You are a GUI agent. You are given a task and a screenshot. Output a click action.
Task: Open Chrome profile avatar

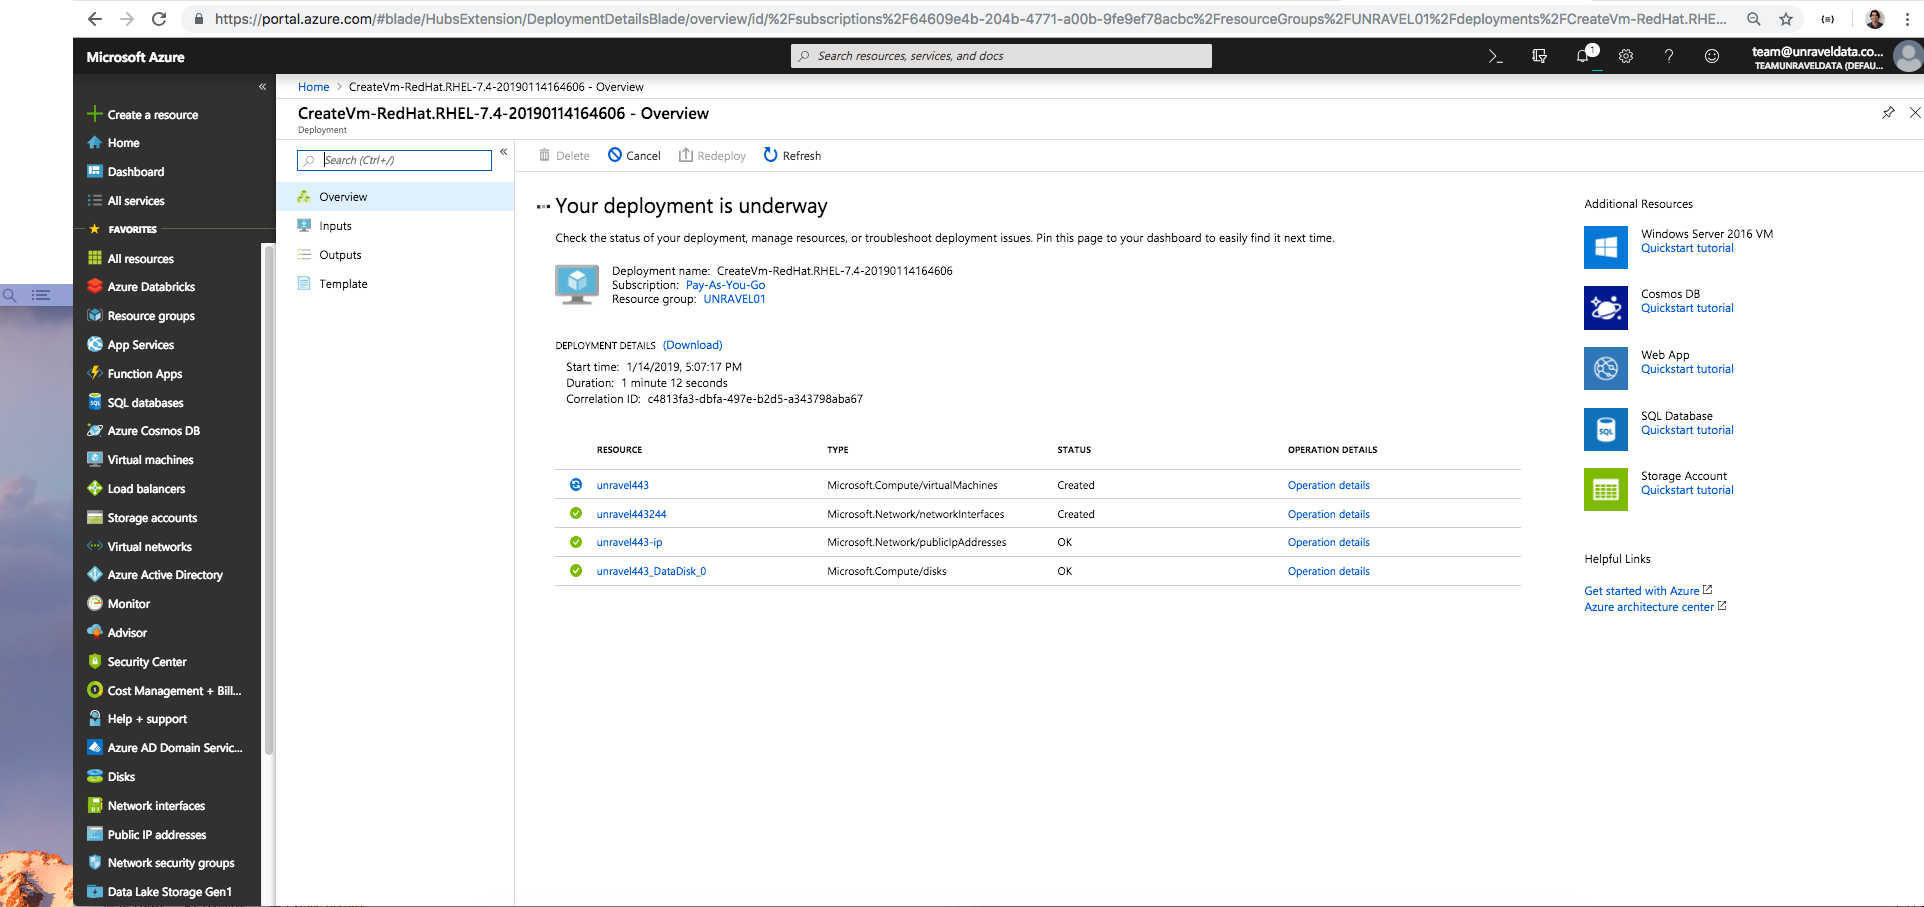[x=1875, y=18]
